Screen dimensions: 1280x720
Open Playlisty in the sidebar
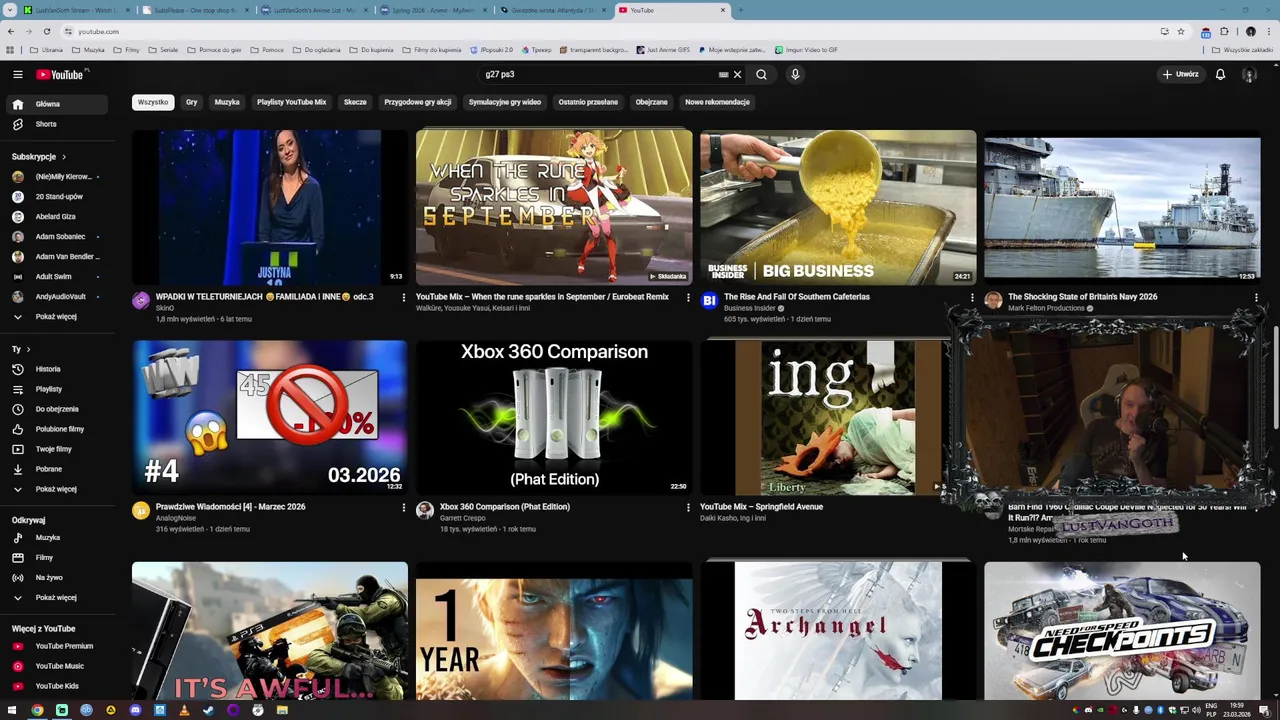coord(56,389)
